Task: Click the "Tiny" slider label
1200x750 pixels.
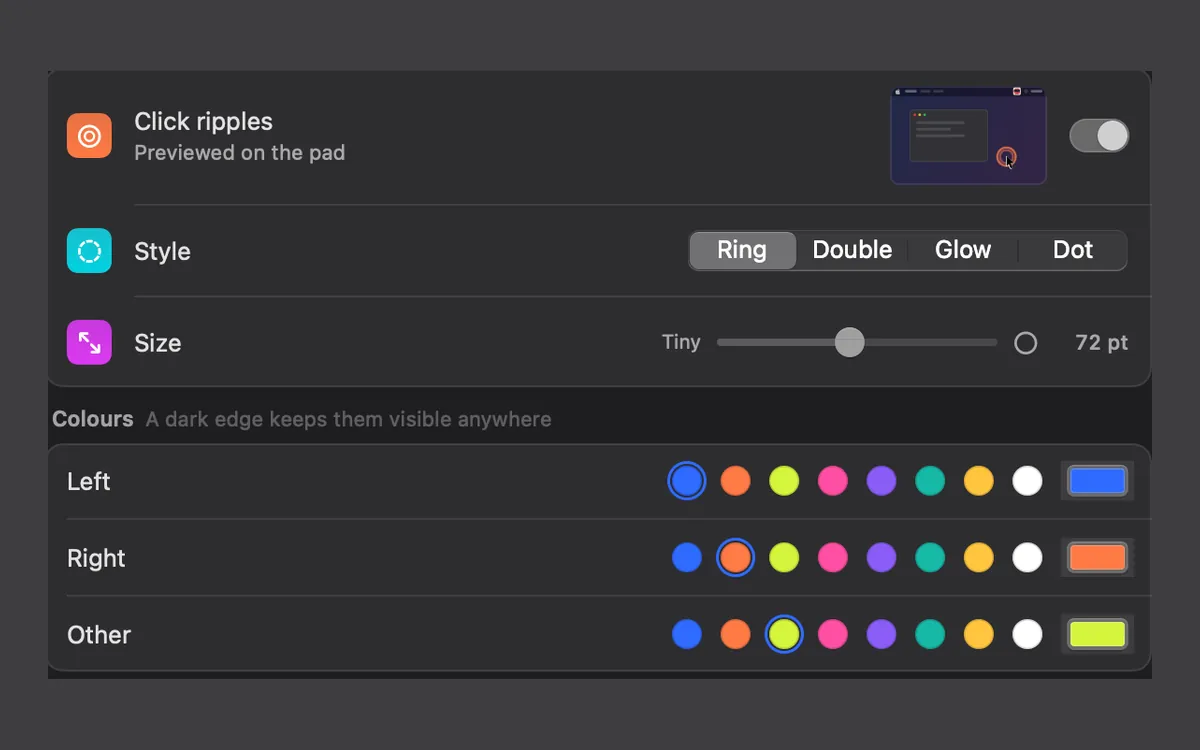Action: 681,342
